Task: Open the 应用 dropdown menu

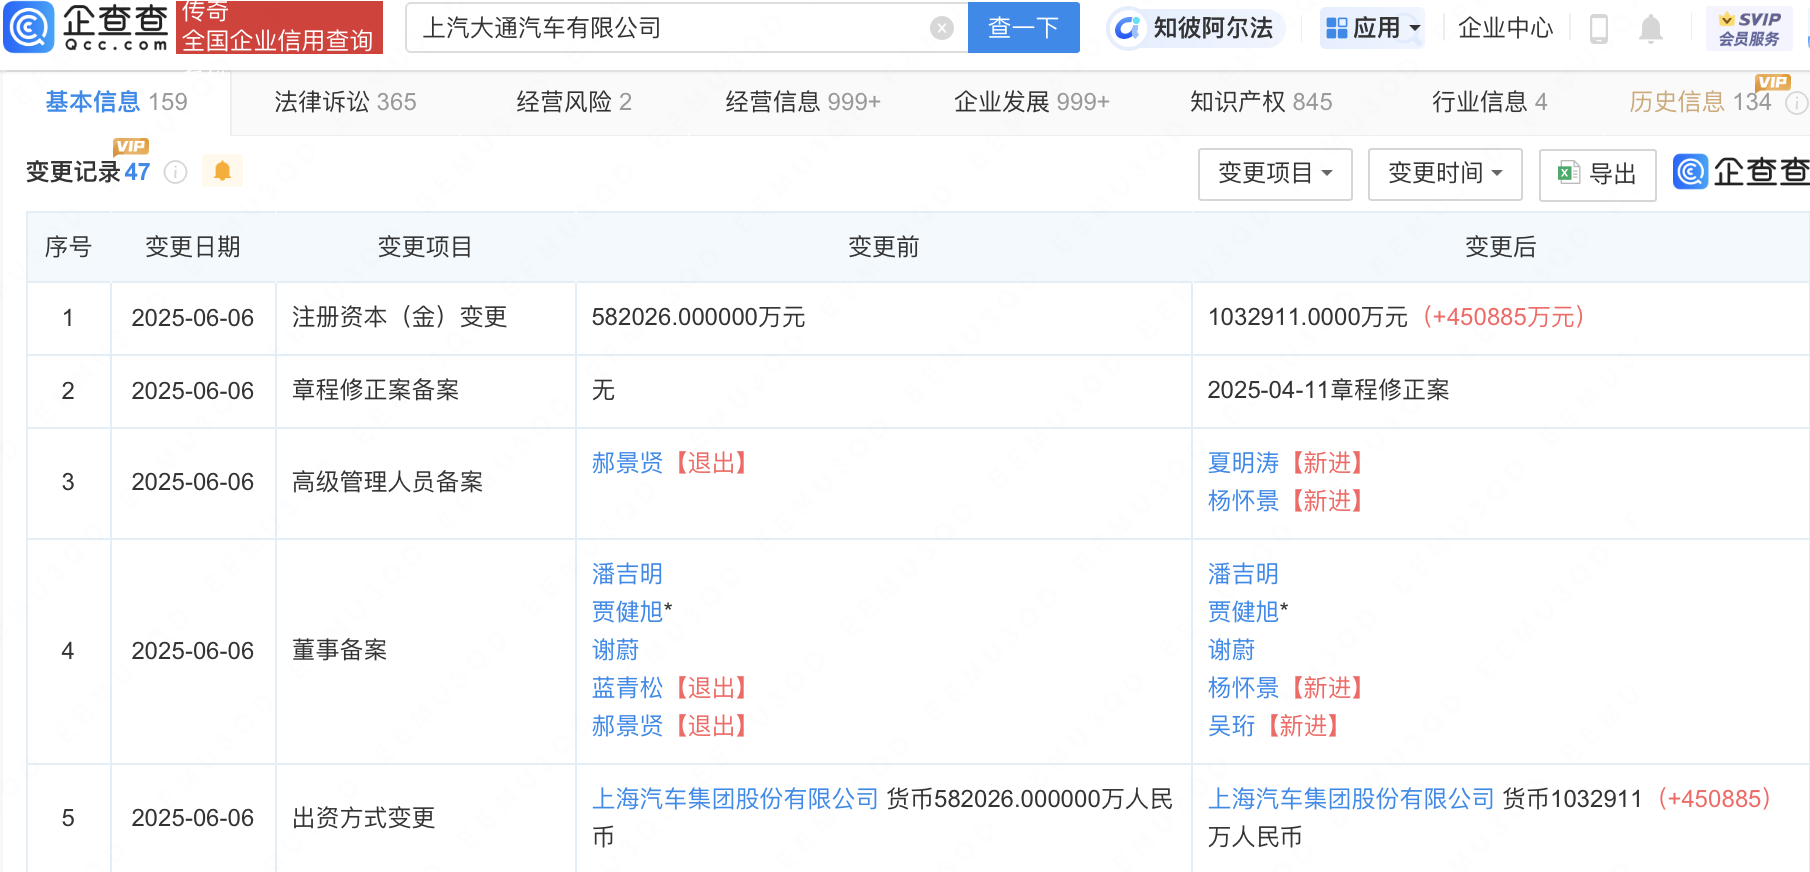Action: [1373, 28]
